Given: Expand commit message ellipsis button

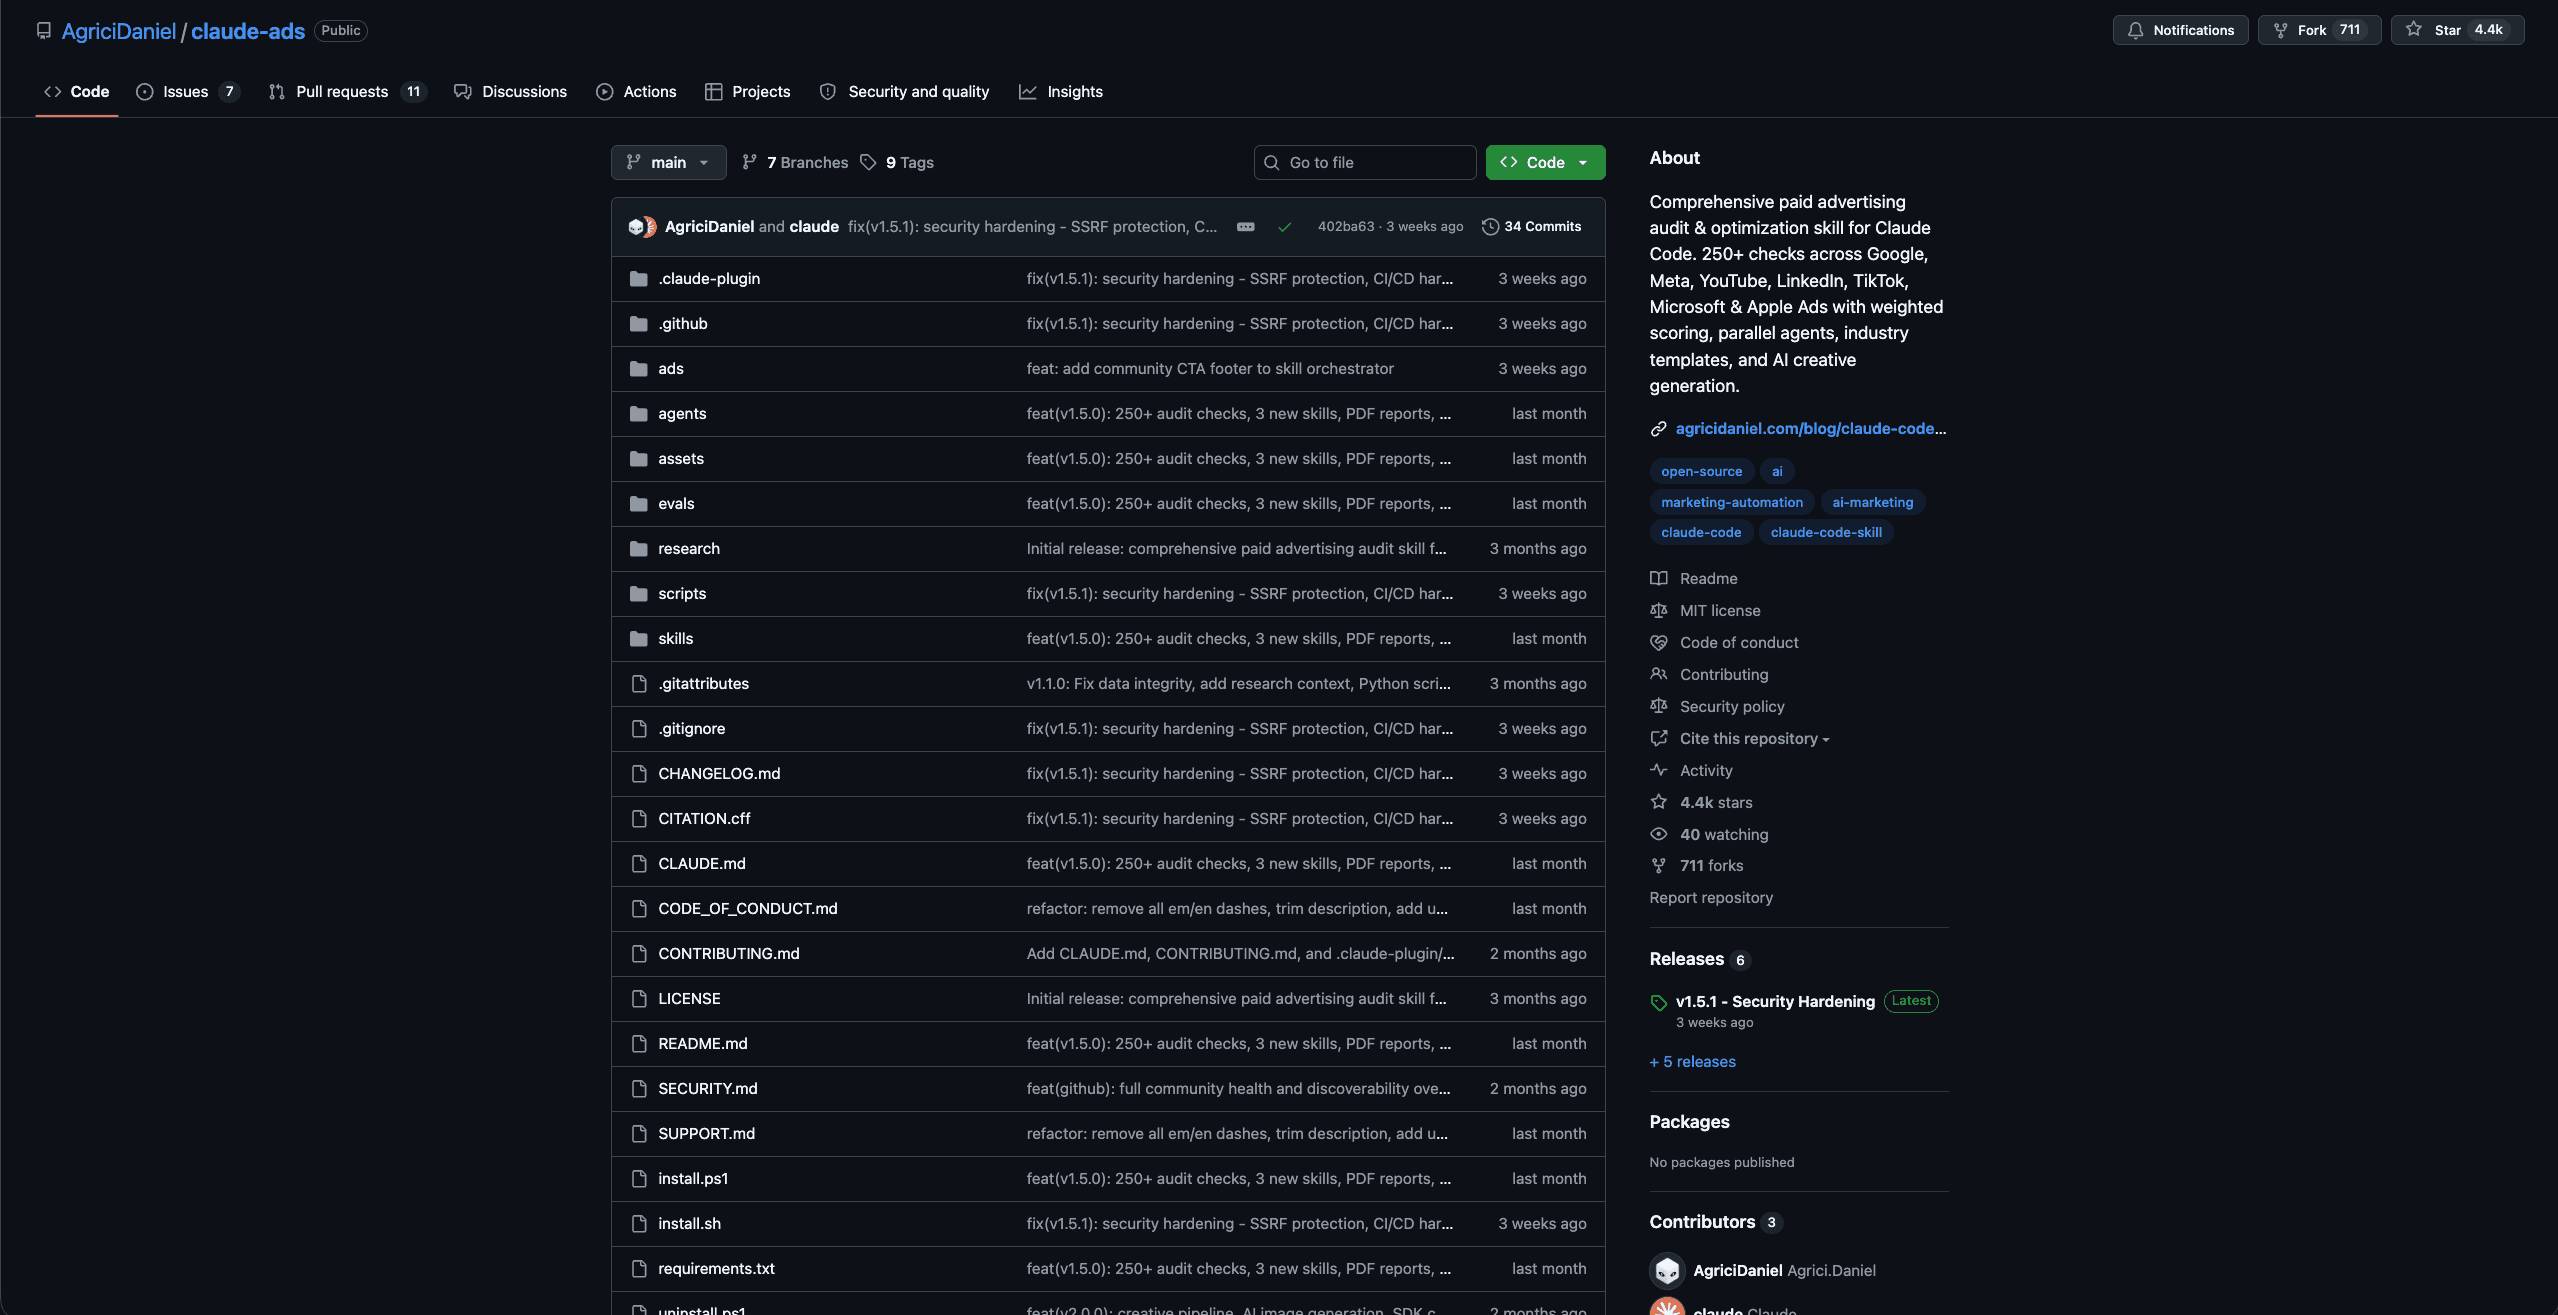Looking at the screenshot, I should point(1245,227).
